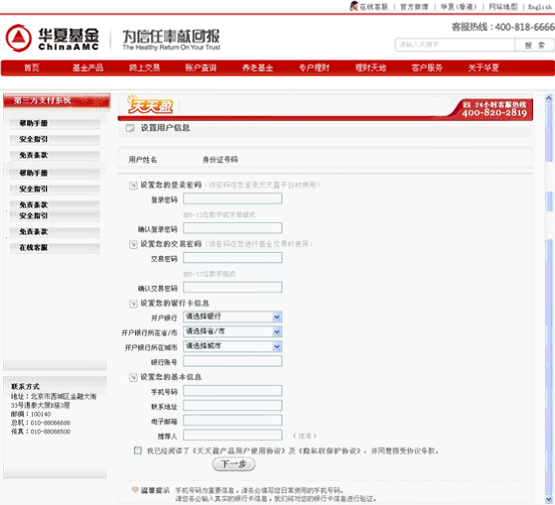The image size is (555, 505).
Task: Focus the 电子邮箱 field
Action: [x=233, y=420]
